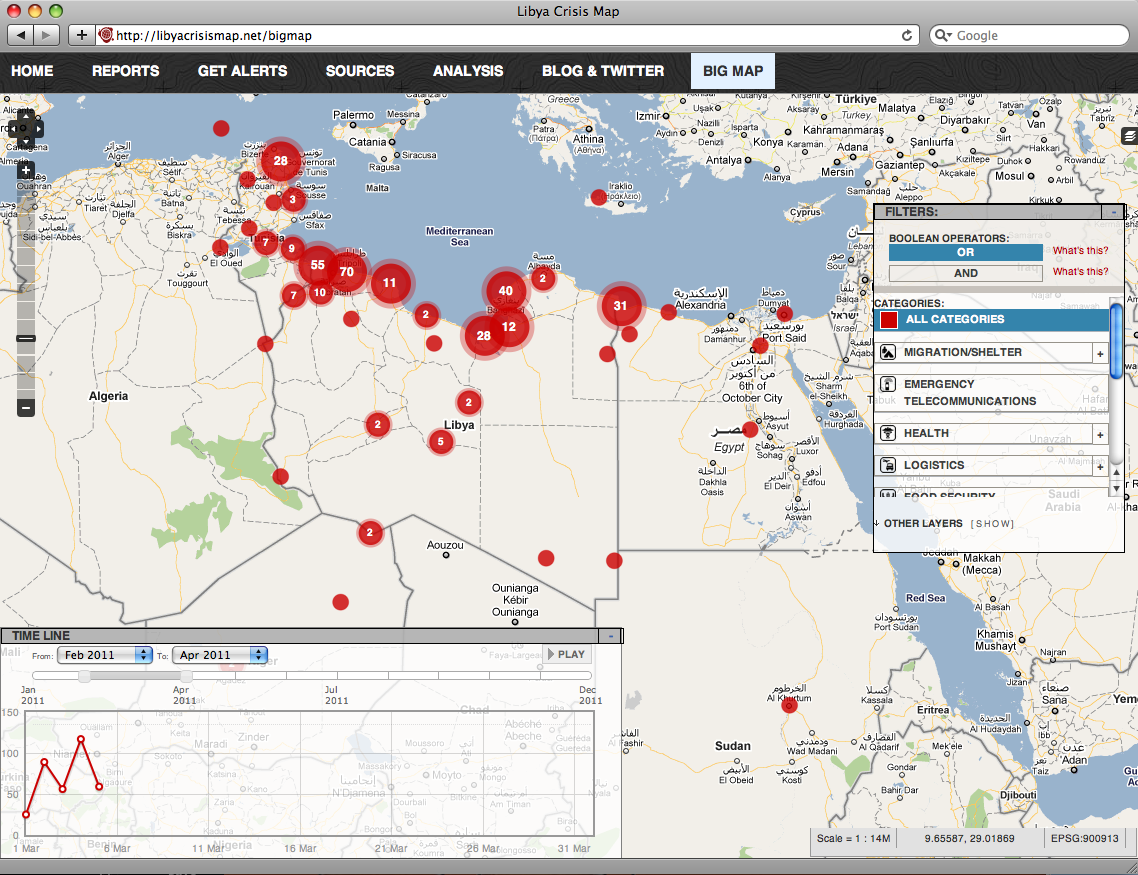
Task: Open the cluster marker labeled 70
Action: point(347,272)
